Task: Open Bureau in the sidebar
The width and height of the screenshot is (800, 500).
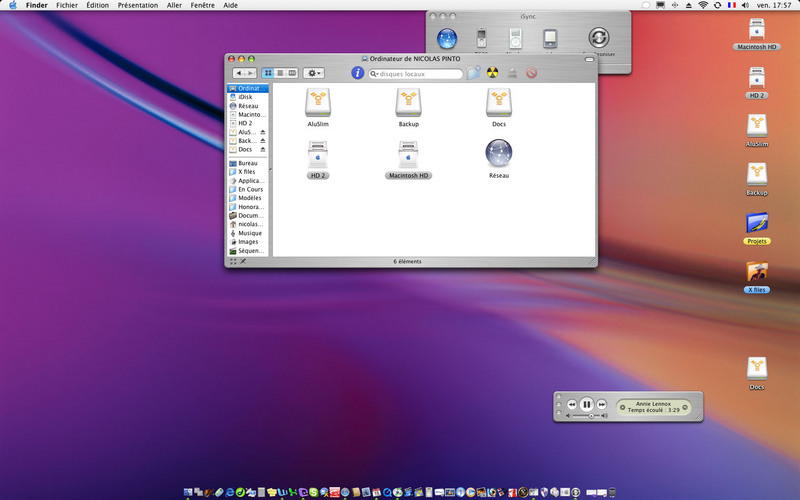Action: [247, 163]
